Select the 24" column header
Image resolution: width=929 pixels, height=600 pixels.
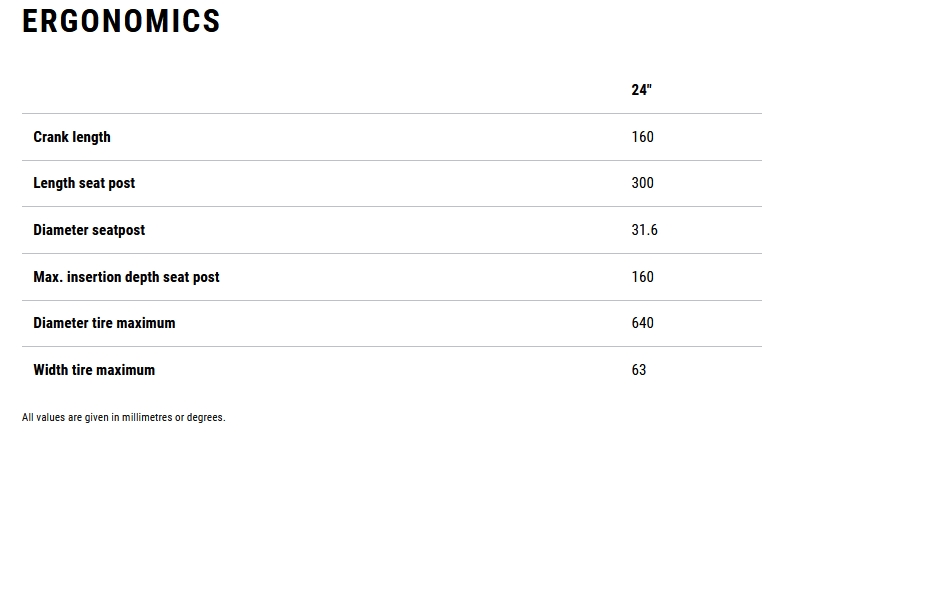click(x=641, y=90)
